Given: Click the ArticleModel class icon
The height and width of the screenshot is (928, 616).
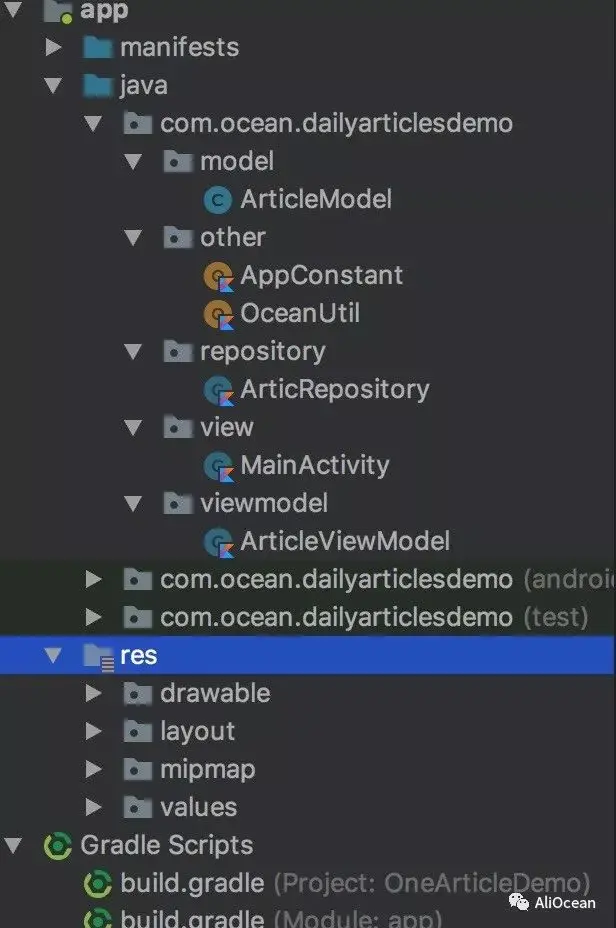Looking at the screenshot, I should [217, 200].
